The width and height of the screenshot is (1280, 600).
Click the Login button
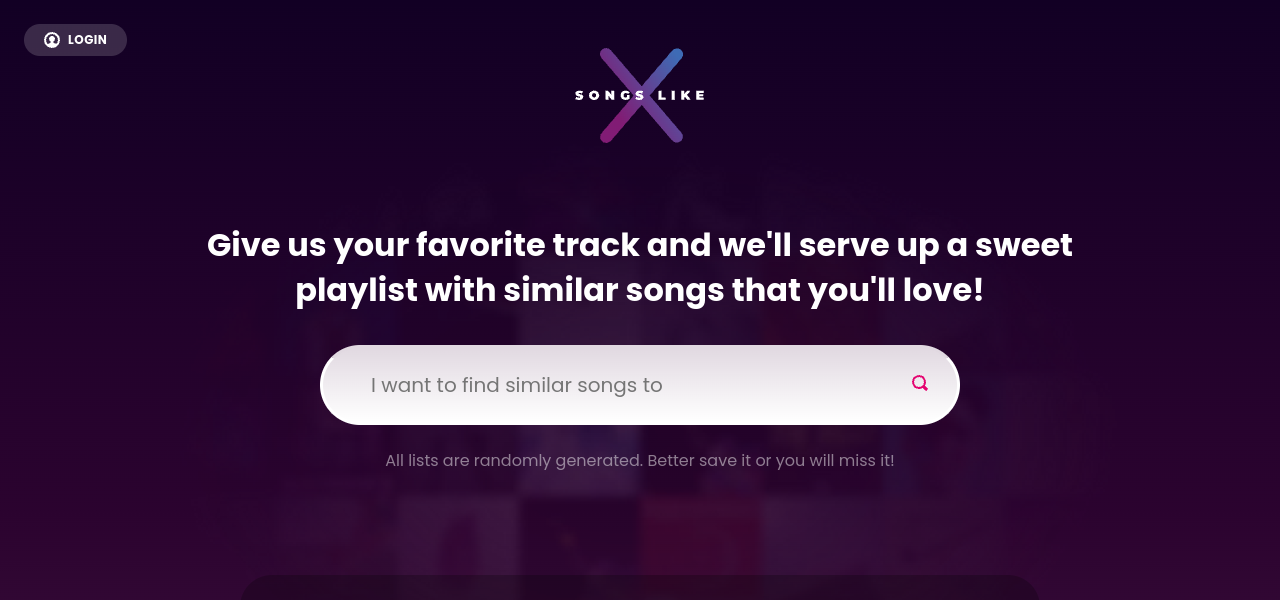coord(75,40)
